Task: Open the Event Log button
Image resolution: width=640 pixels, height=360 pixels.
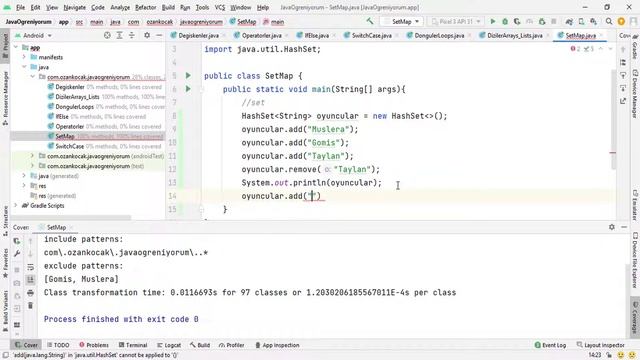Action: tap(550, 345)
